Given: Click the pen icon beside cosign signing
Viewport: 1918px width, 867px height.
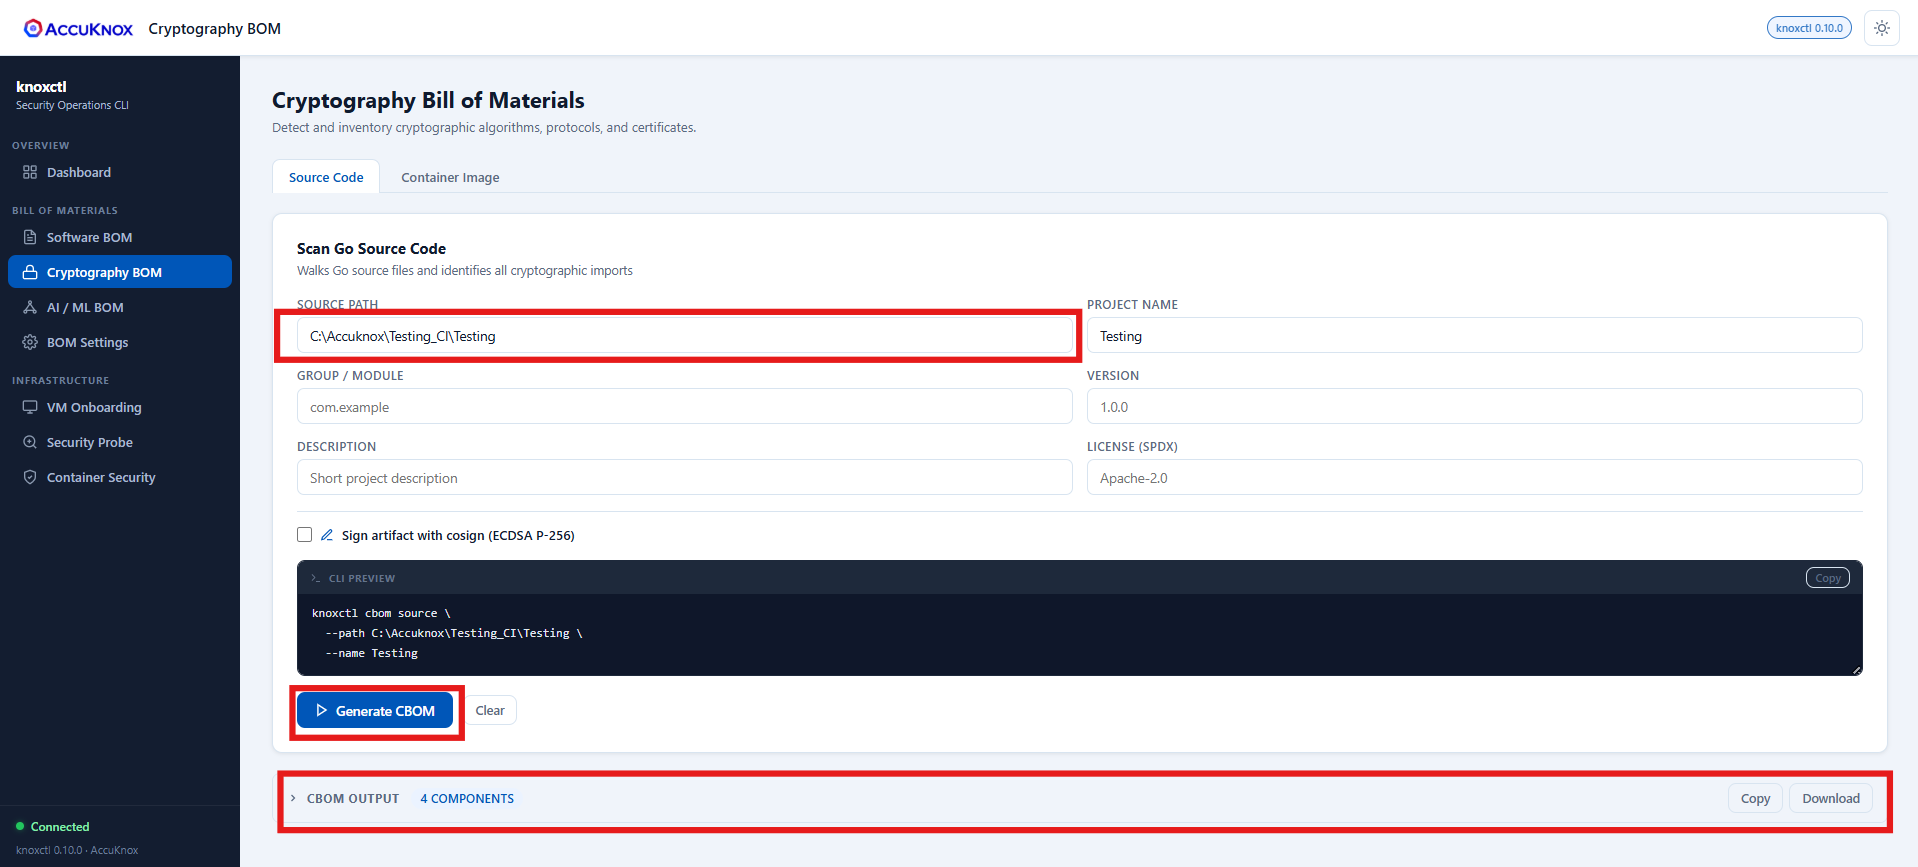Looking at the screenshot, I should [x=327, y=535].
